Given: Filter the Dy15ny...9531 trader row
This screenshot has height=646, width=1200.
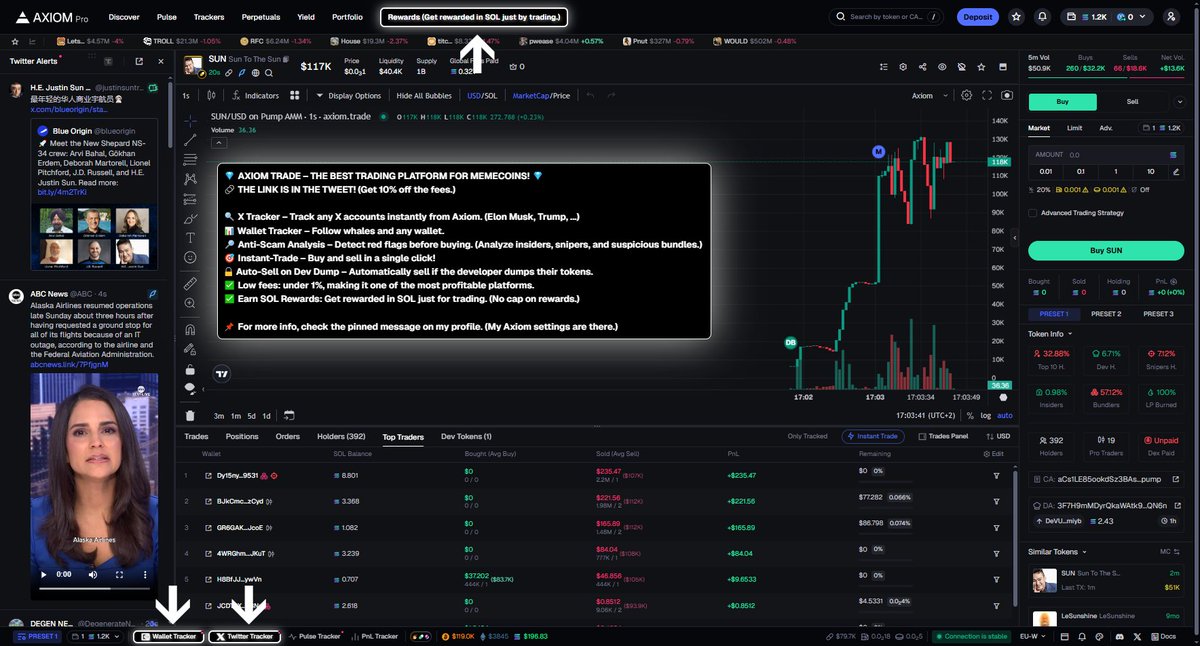Looking at the screenshot, I should pos(996,475).
